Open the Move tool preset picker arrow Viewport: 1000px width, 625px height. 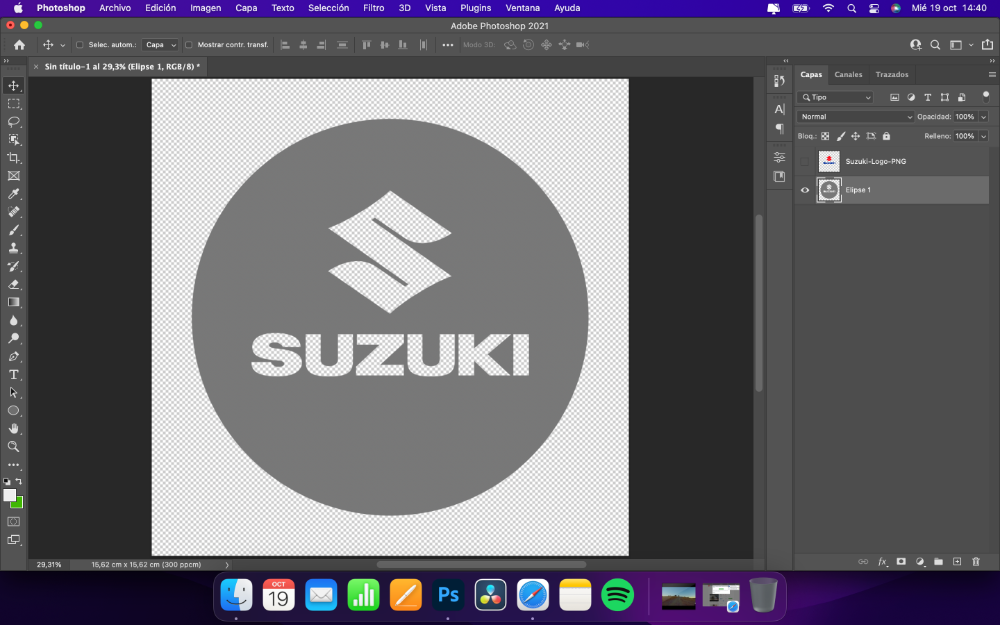(x=62, y=45)
